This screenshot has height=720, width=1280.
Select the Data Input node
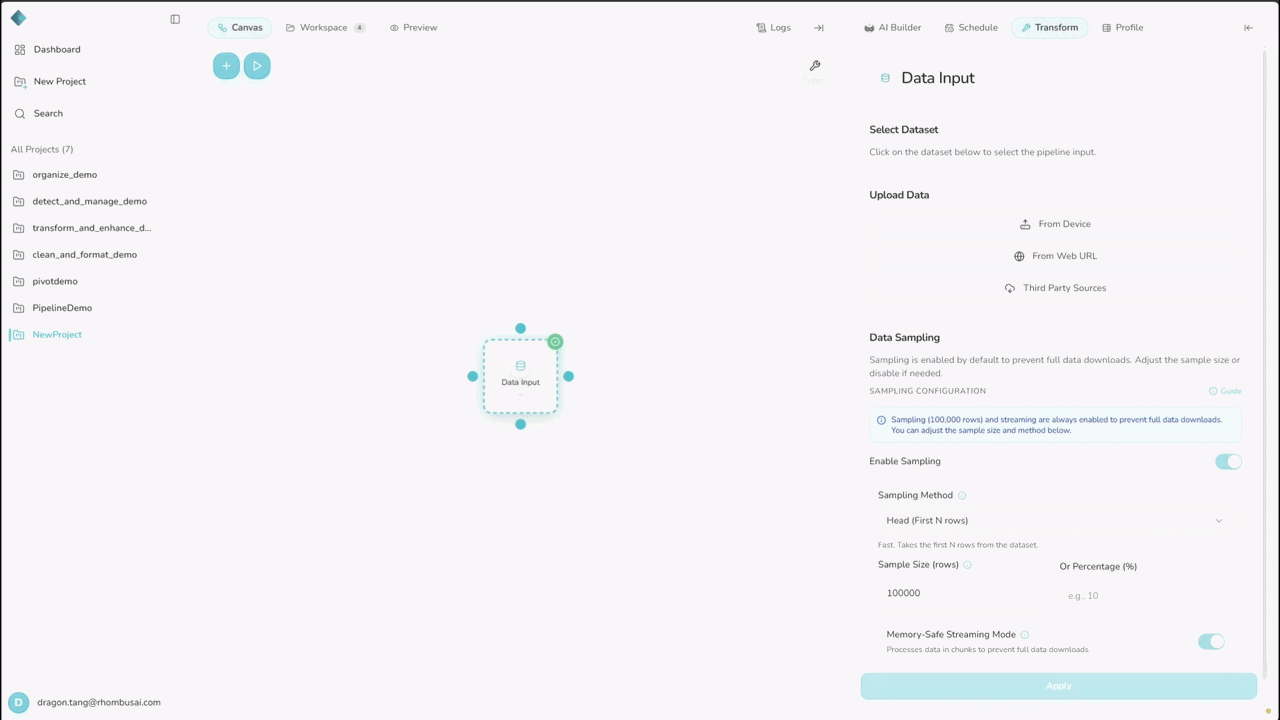pyautogui.click(x=520, y=376)
